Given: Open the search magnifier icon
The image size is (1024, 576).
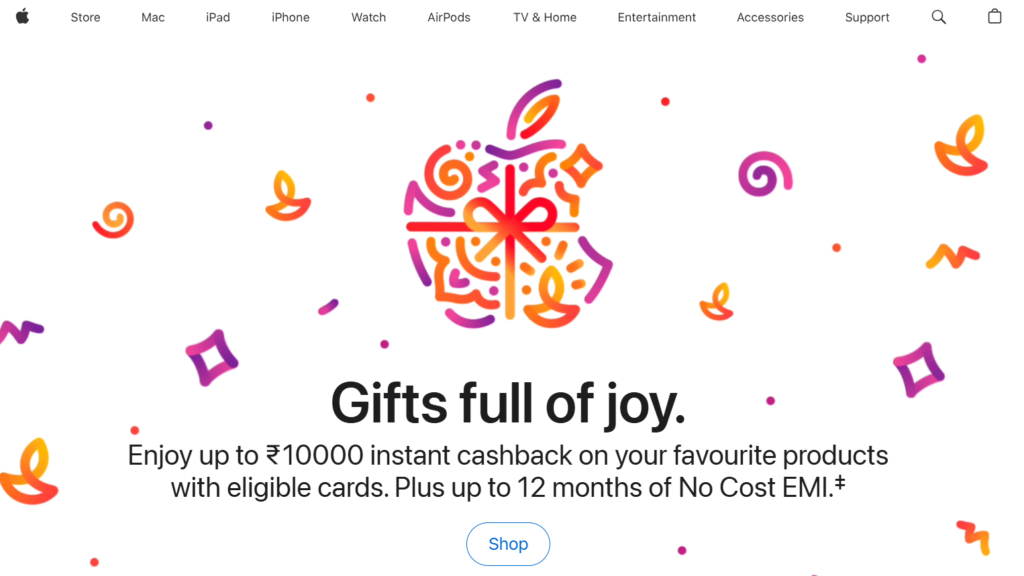Looking at the screenshot, I should pyautogui.click(x=938, y=17).
